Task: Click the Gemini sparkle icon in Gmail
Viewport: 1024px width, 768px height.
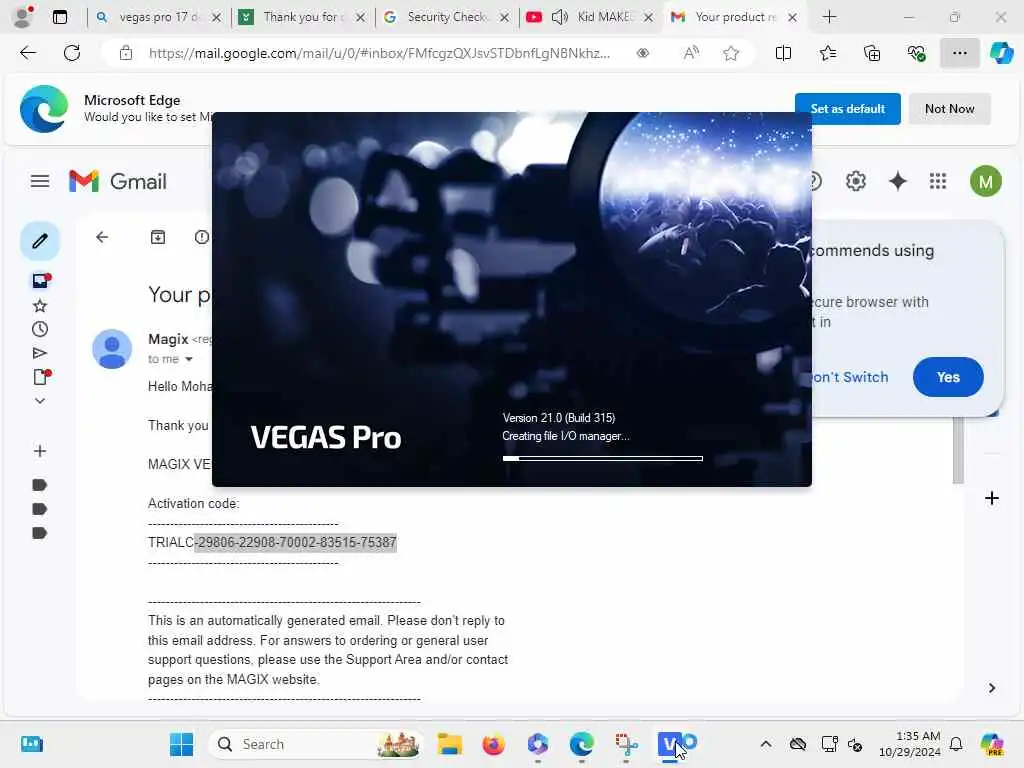Action: click(x=898, y=181)
